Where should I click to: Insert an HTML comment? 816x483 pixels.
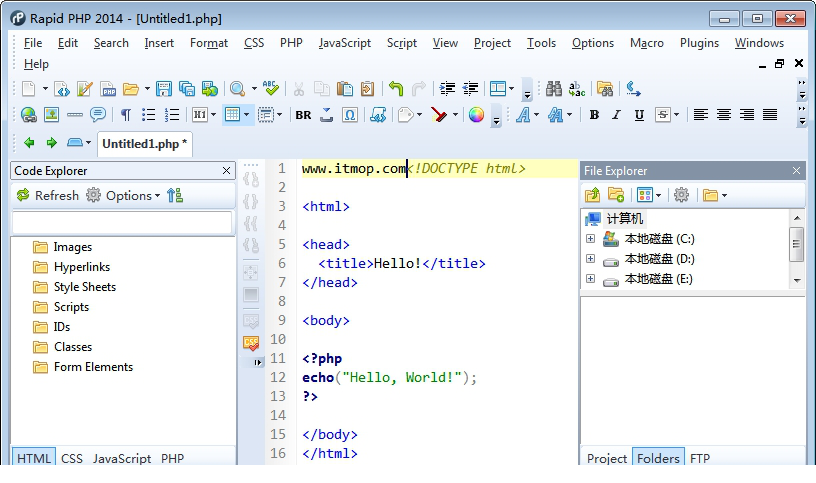click(x=97, y=115)
